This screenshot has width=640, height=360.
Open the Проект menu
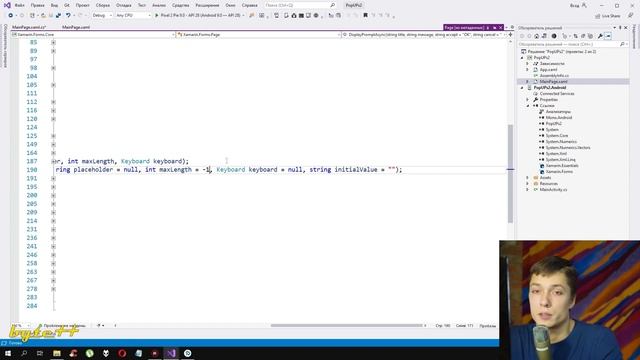click(x=82, y=5)
